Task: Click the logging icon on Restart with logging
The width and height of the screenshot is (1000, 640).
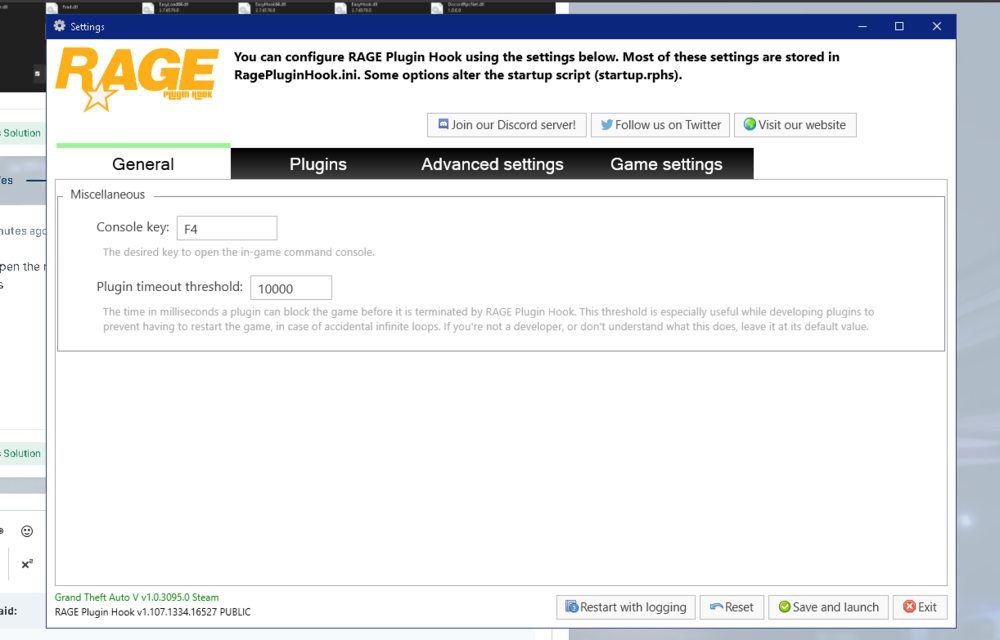Action: coord(569,607)
